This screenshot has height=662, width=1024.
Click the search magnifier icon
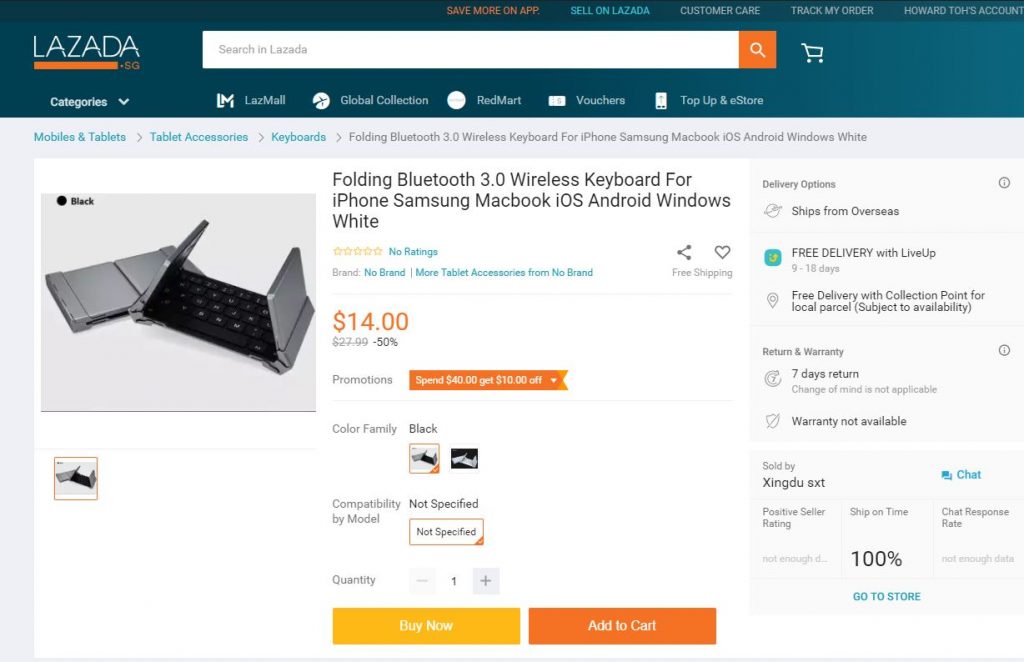click(757, 49)
